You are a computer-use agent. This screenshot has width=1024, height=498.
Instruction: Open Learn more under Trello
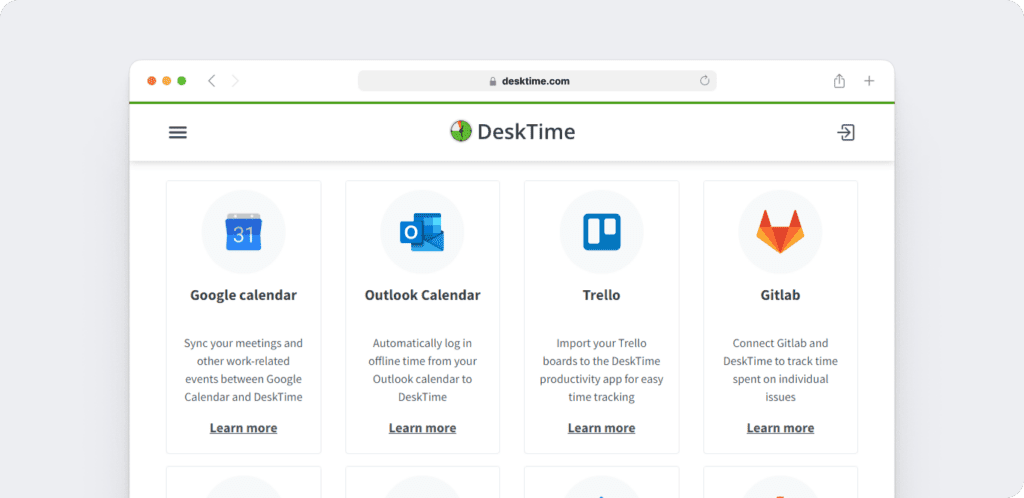(601, 428)
